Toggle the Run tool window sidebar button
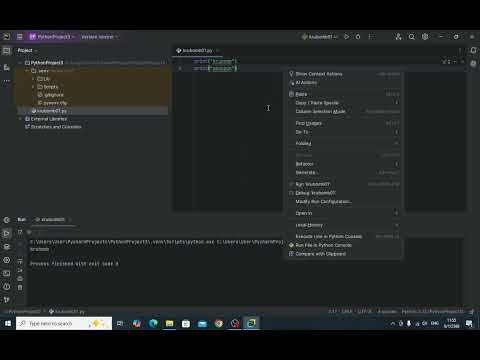 [7, 233]
